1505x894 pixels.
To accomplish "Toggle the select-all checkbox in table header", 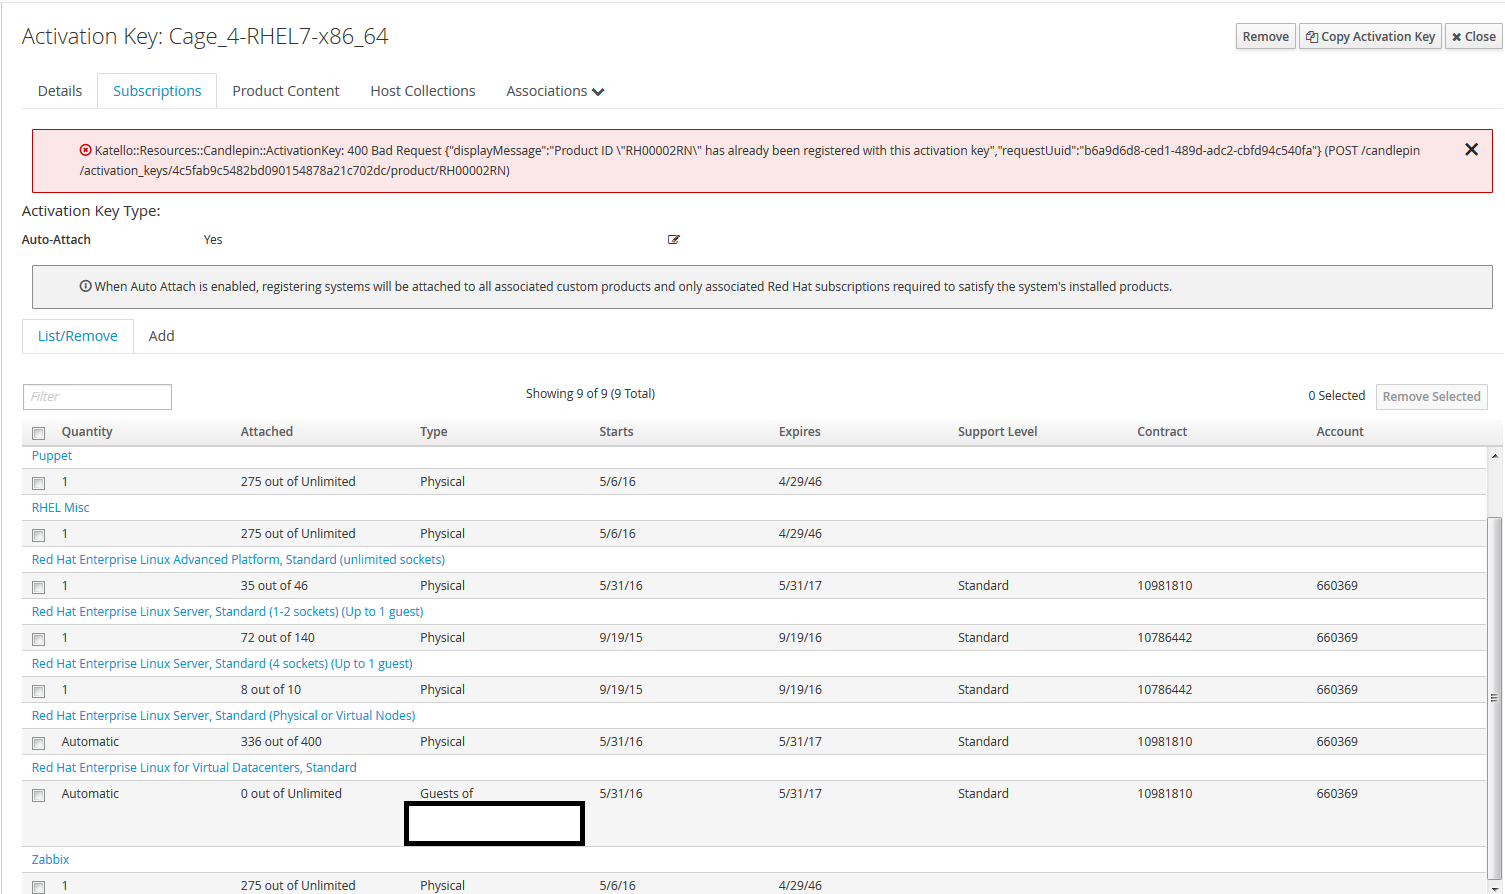I will pyautogui.click(x=39, y=433).
